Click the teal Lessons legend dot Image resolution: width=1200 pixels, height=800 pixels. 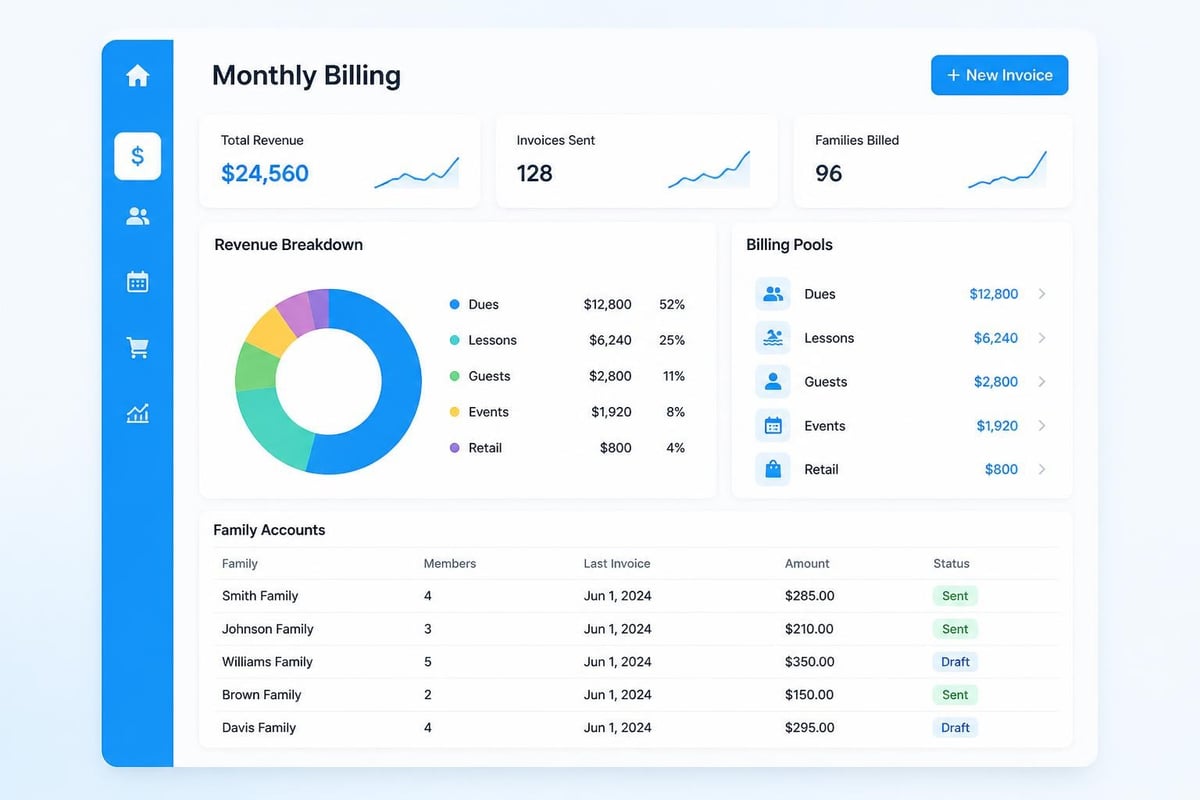point(455,340)
